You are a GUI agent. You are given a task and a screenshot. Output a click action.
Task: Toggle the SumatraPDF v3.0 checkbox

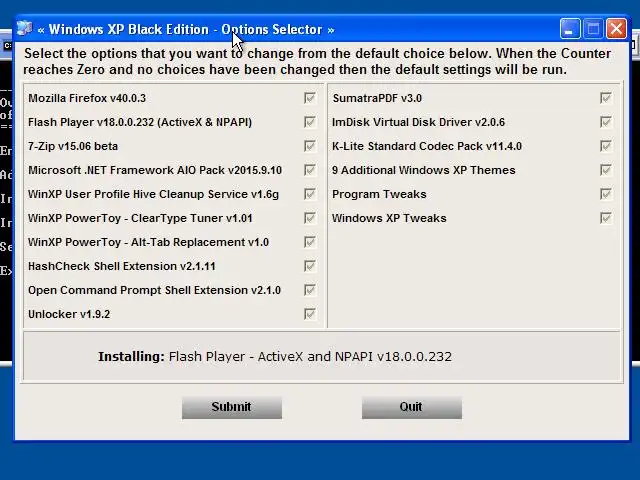tap(606, 98)
